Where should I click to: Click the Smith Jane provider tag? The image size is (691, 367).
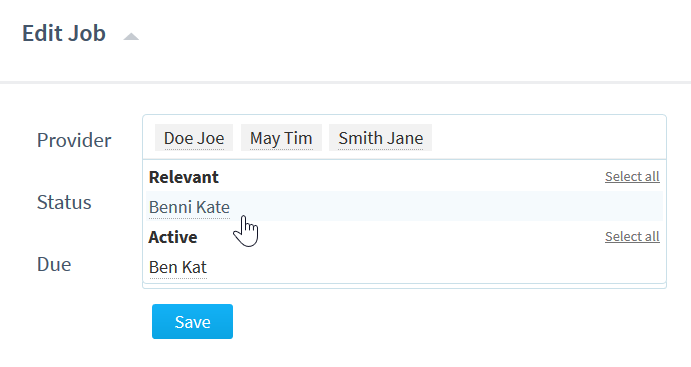pyautogui.click(x=380, y=138)
